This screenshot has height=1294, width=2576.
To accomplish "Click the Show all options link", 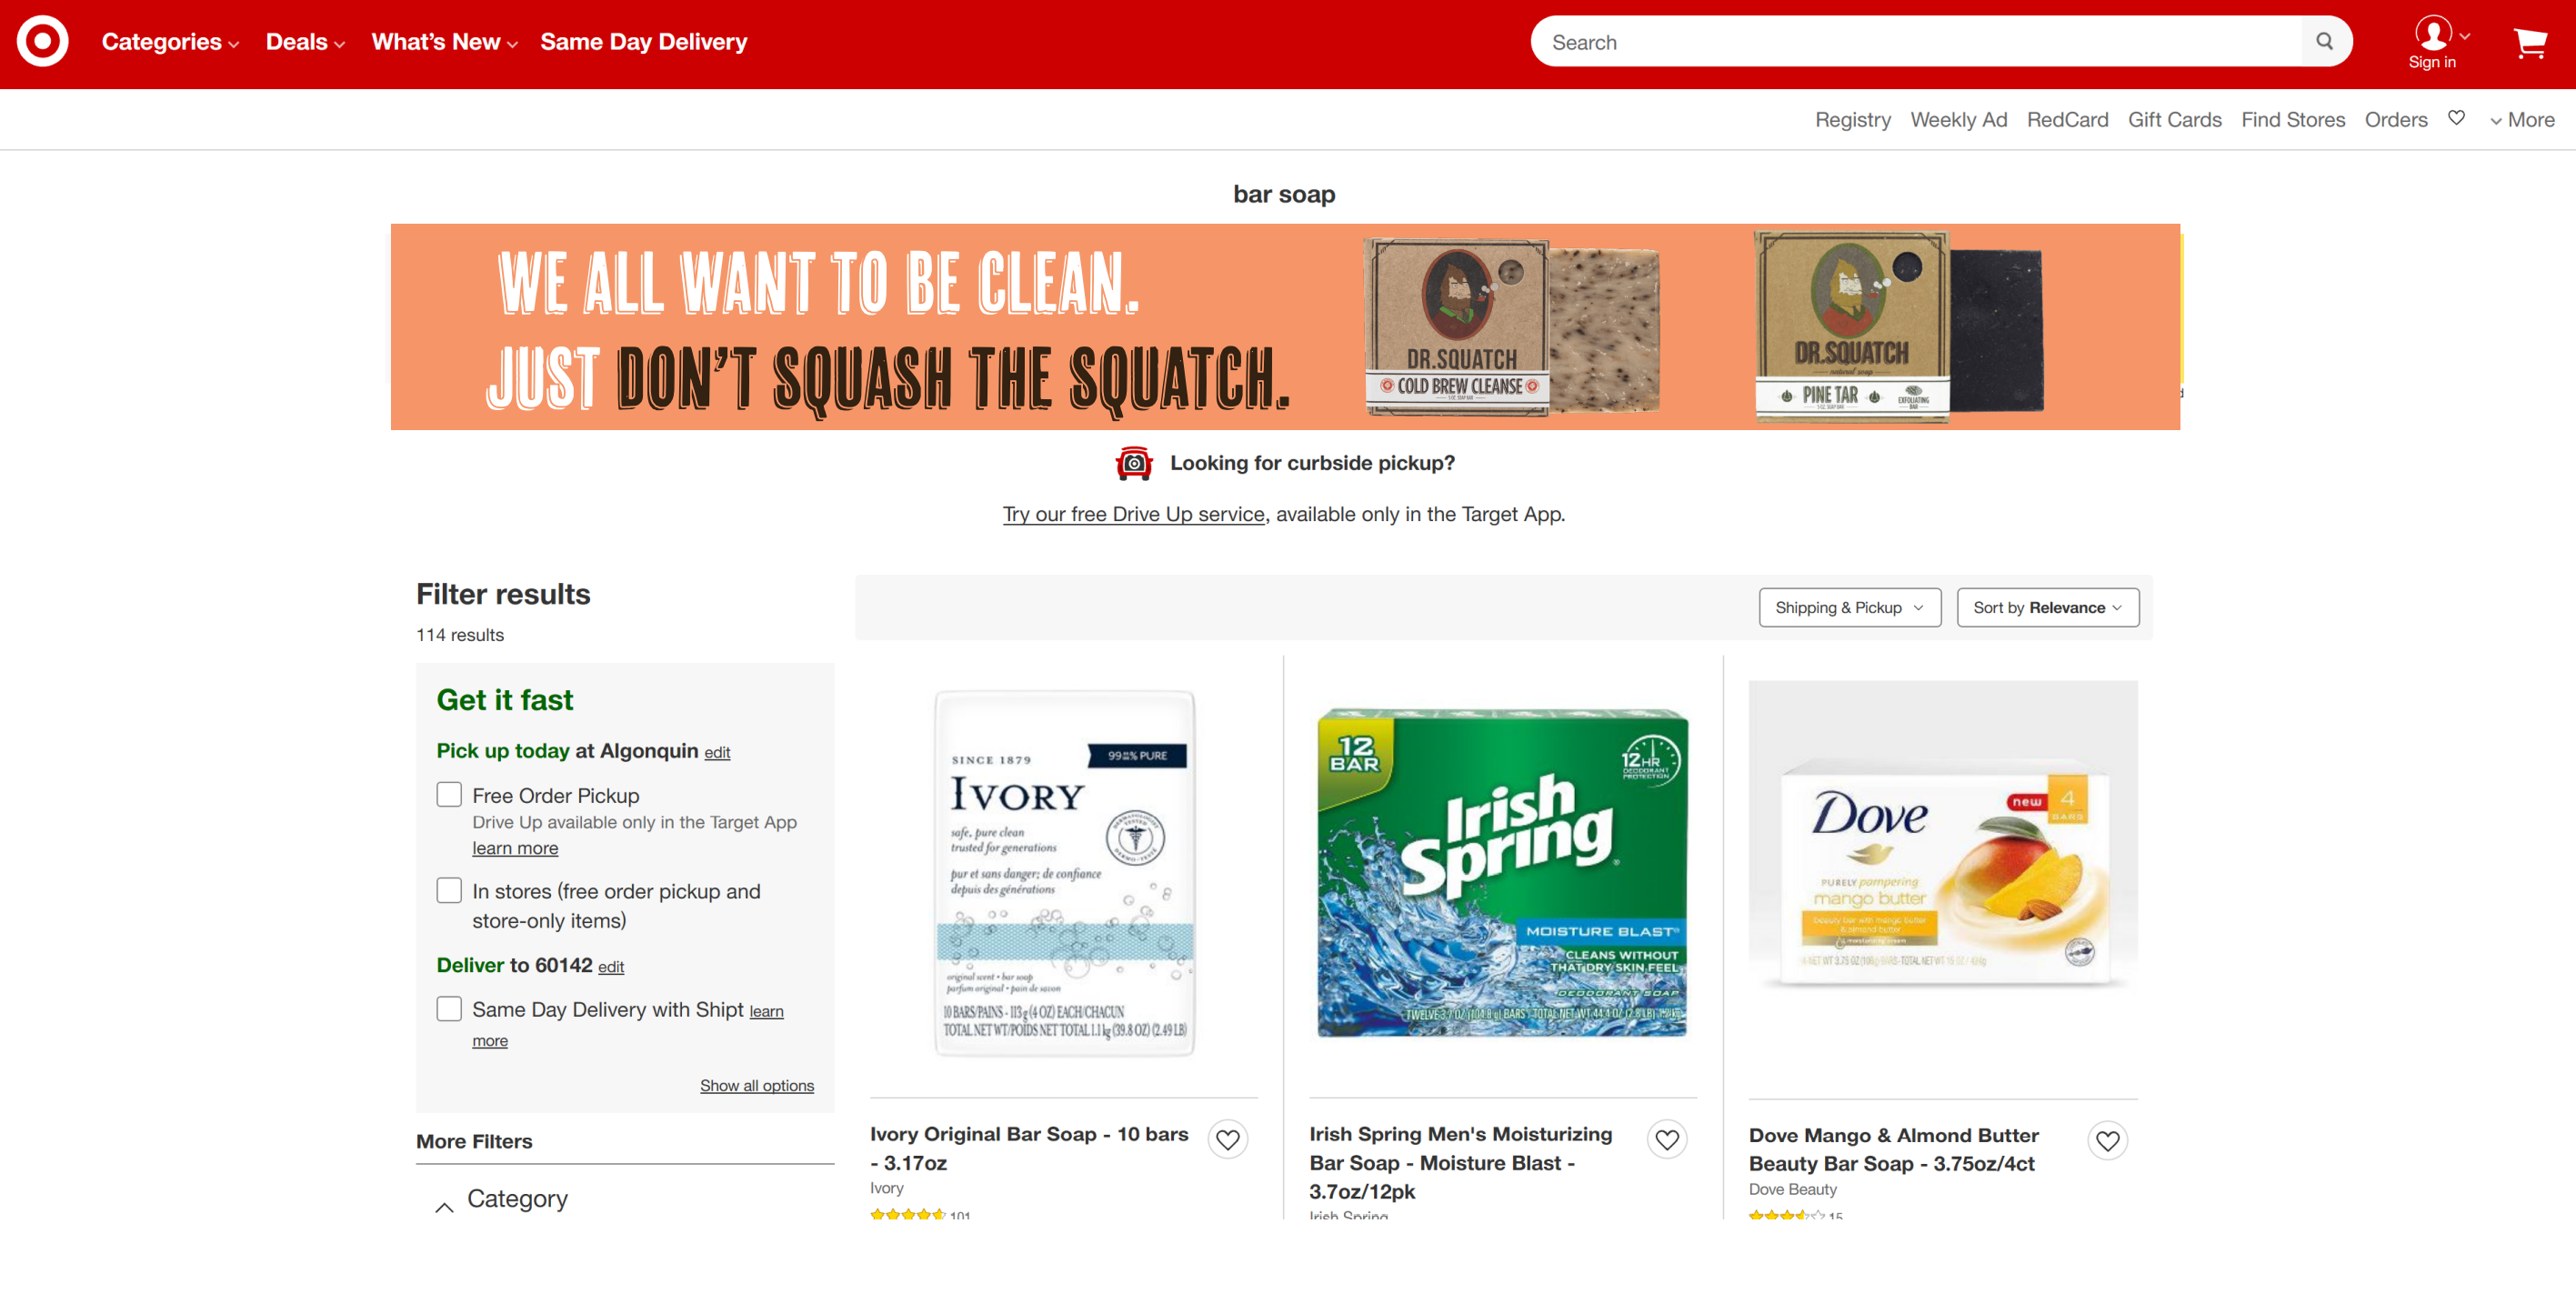I will click(x=756, y=1085).
